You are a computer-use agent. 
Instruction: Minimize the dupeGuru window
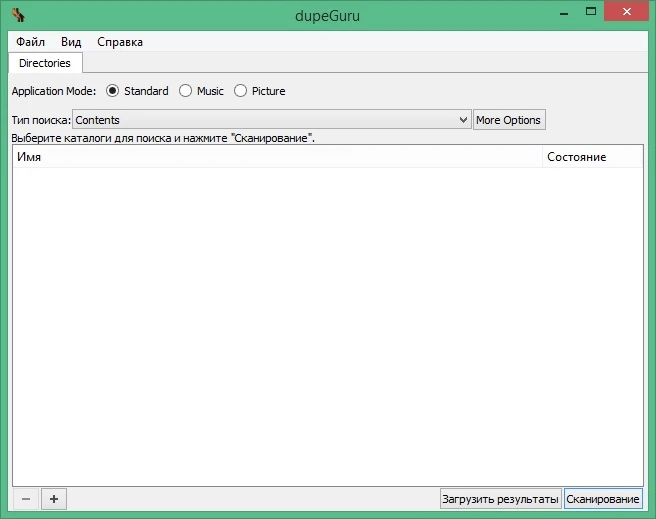[x=564, y=13]
